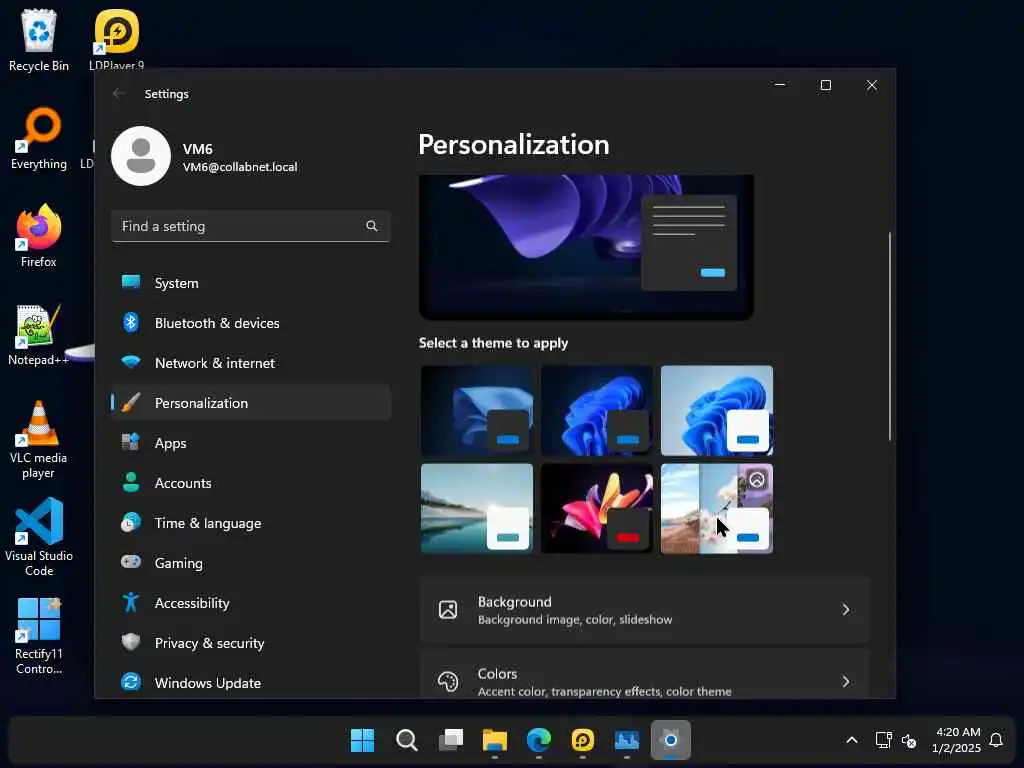
Task: Apply the colorful flower dark theme
Action: point(597,508)
